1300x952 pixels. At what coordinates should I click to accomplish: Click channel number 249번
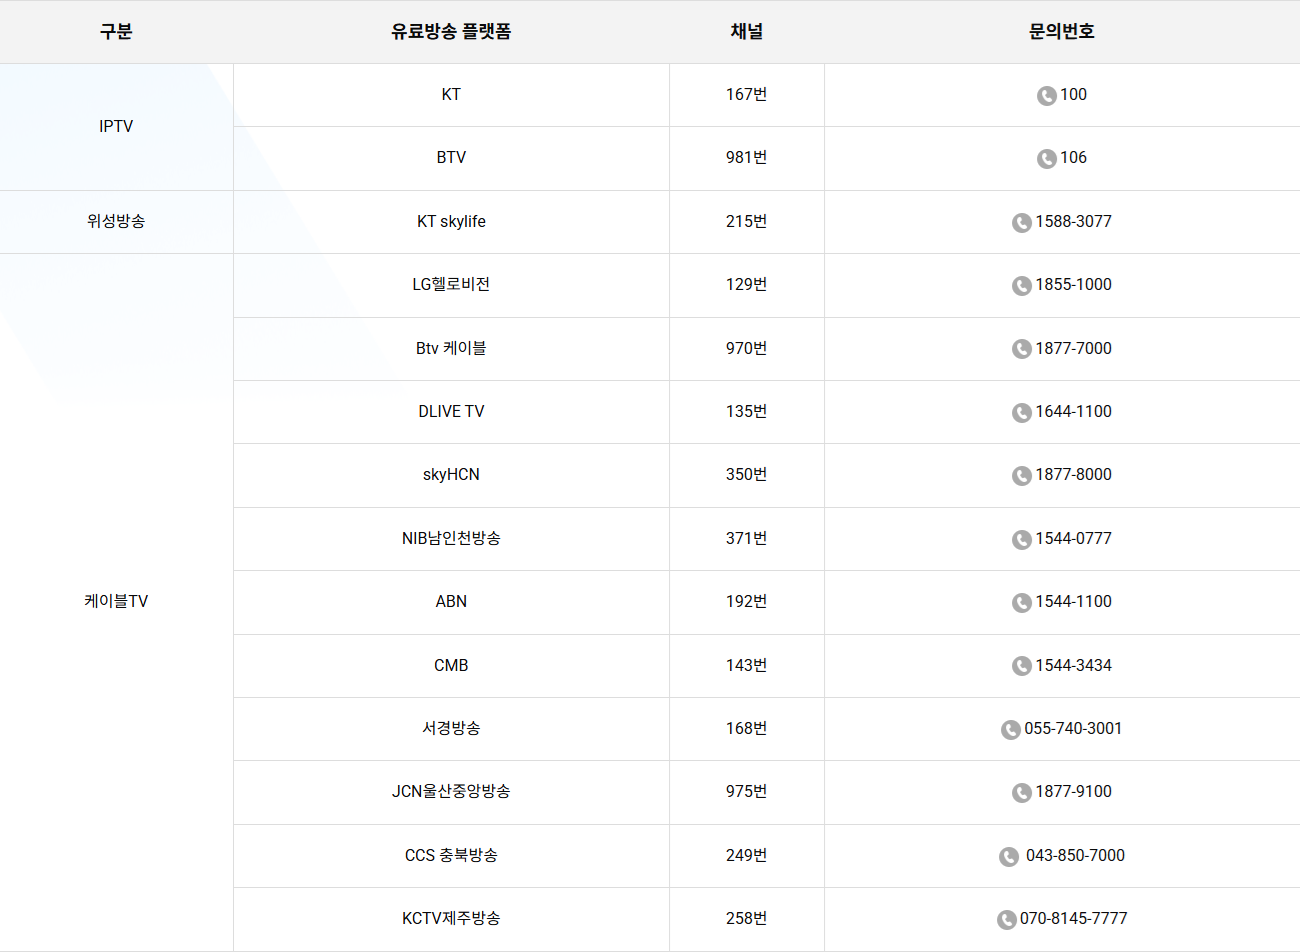[747, 856]
